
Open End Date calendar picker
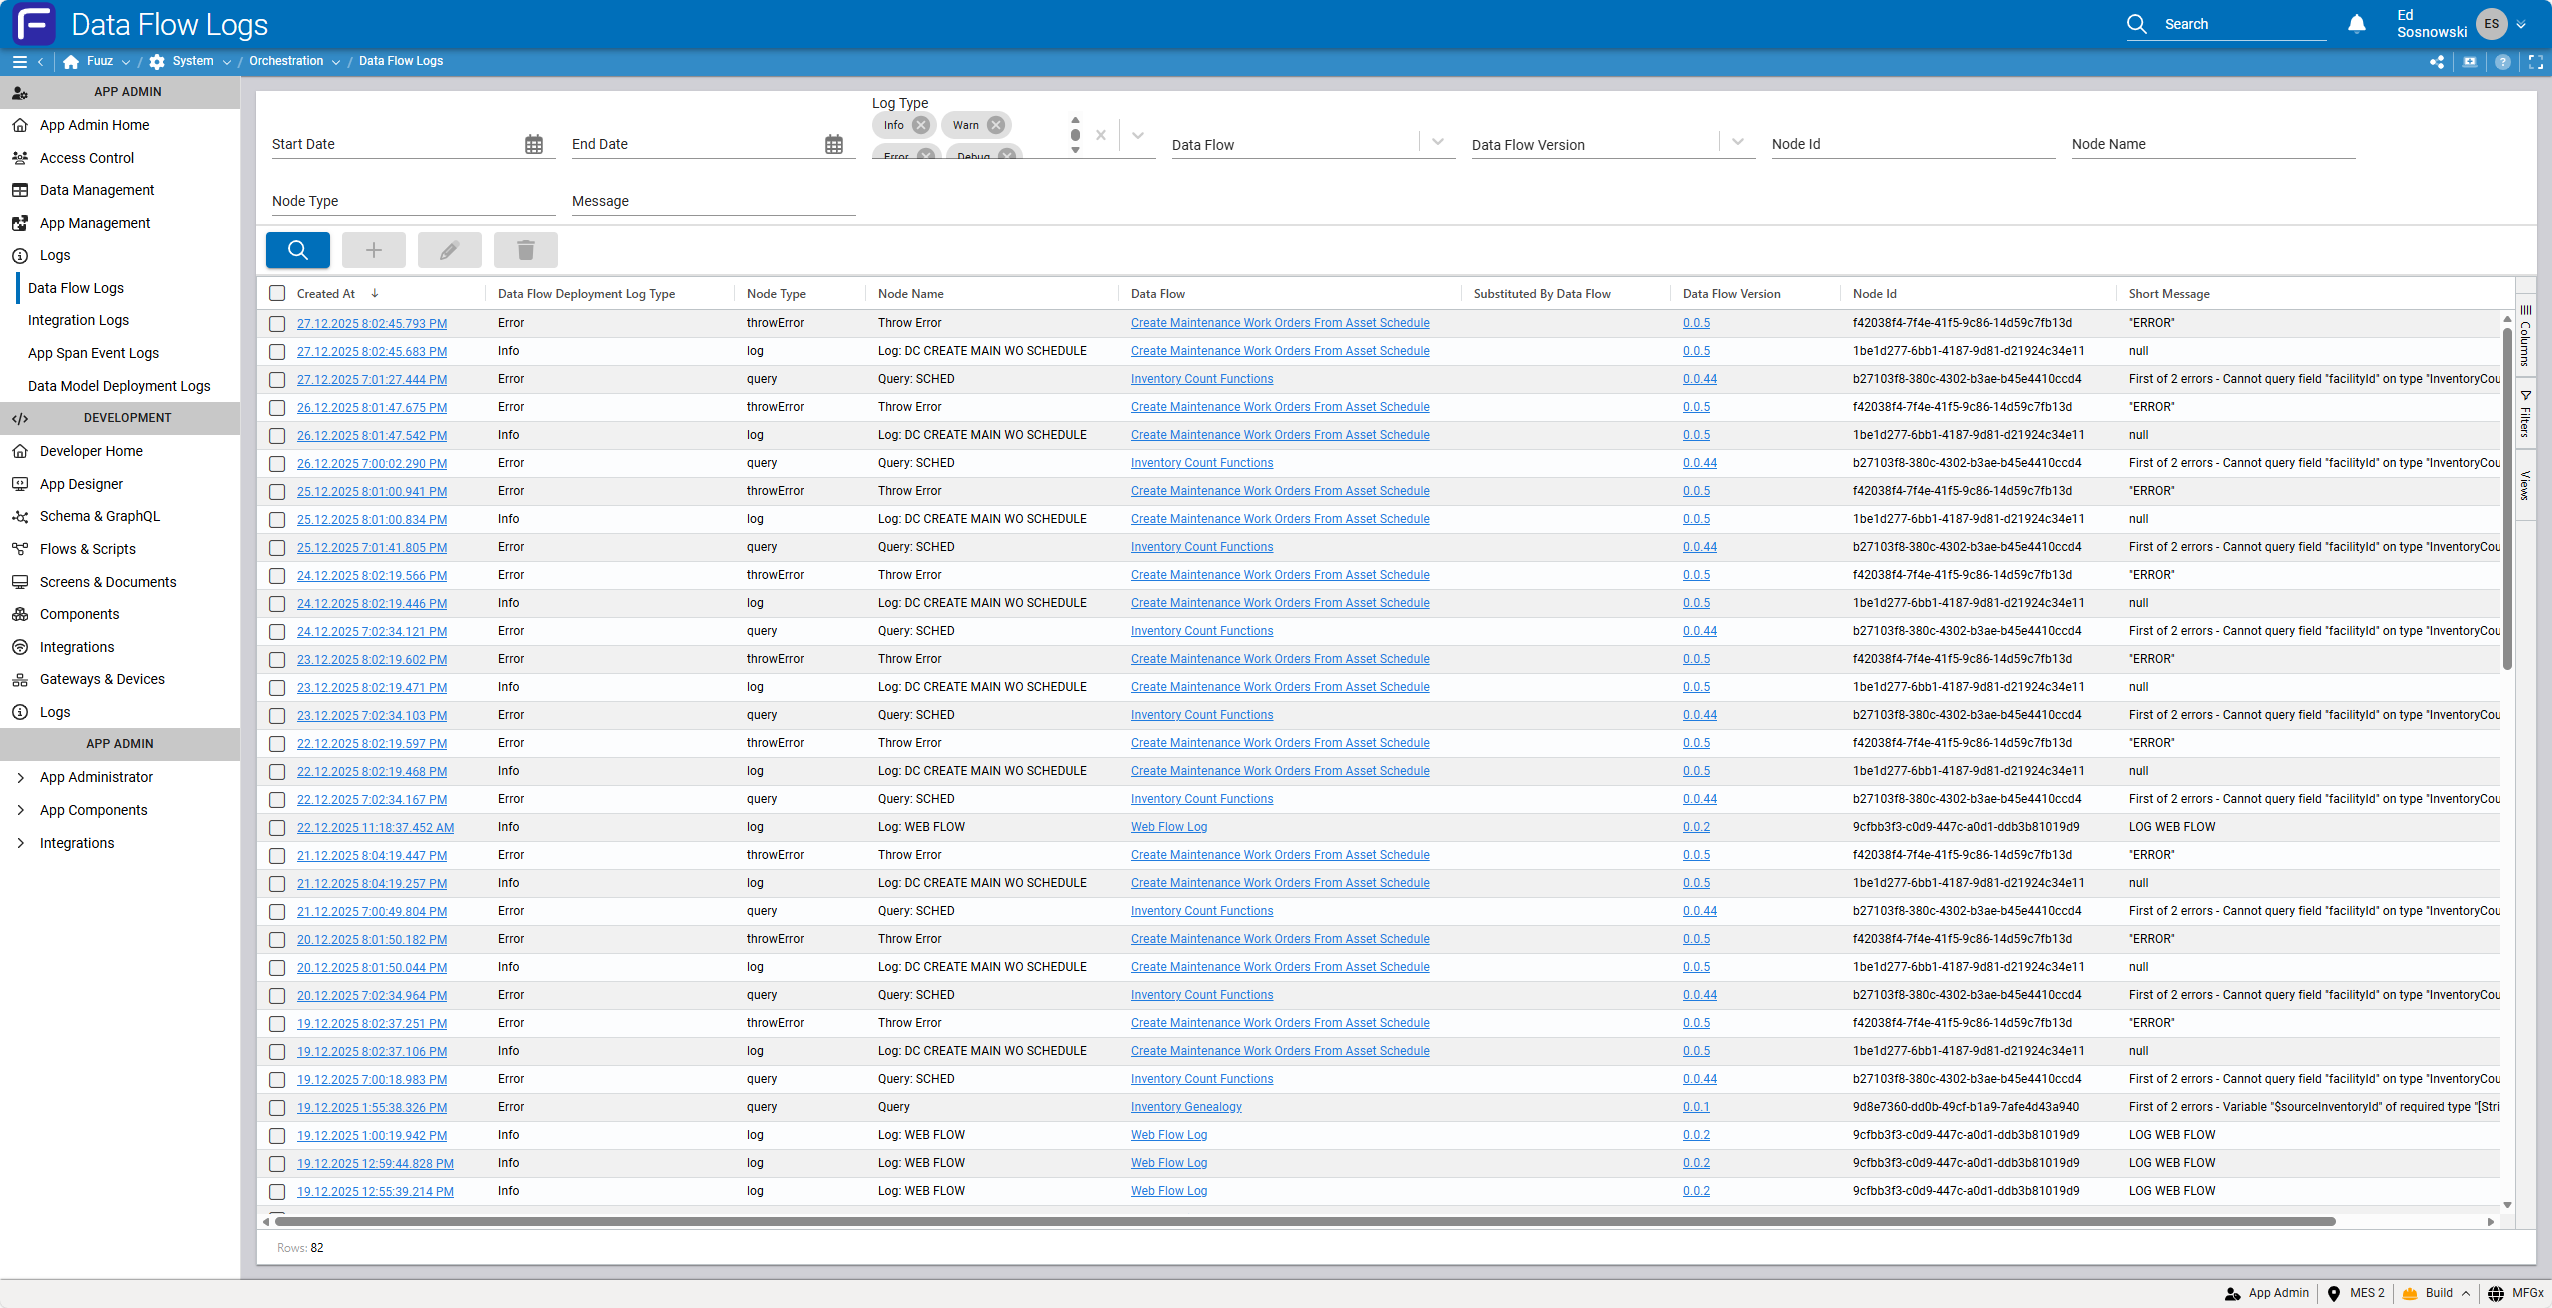(834, 145)
